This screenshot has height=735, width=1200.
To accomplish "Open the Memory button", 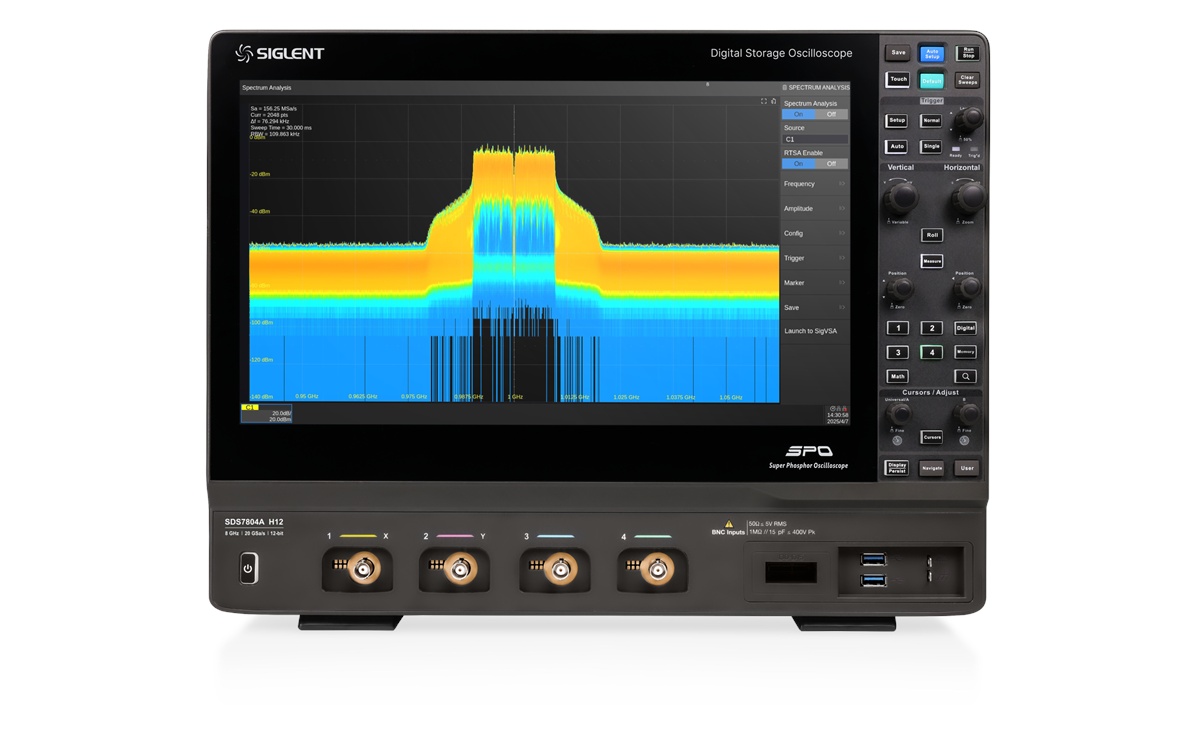I will coord(965,352).
